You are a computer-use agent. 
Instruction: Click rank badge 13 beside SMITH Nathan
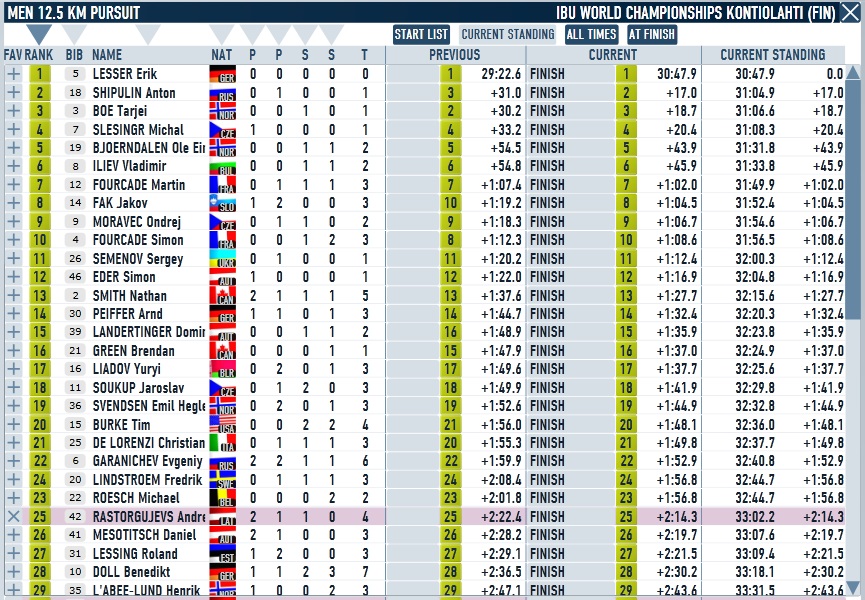tap(40, 296)
